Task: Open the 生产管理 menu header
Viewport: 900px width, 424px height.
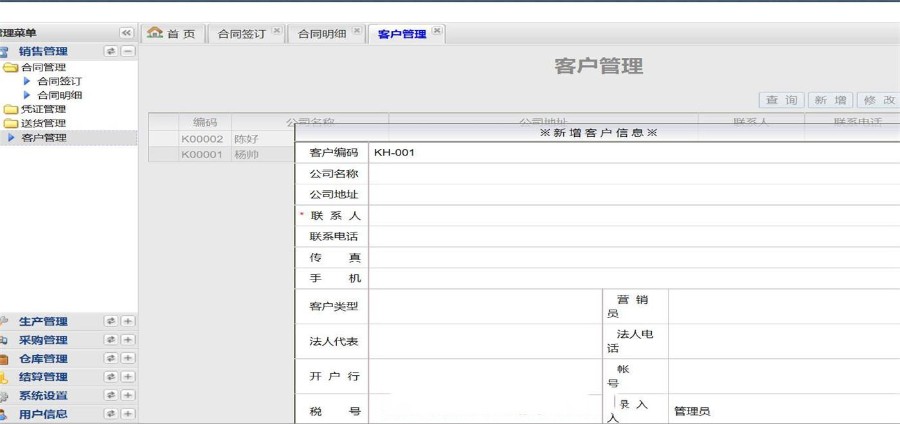Action: click(43, 322)
